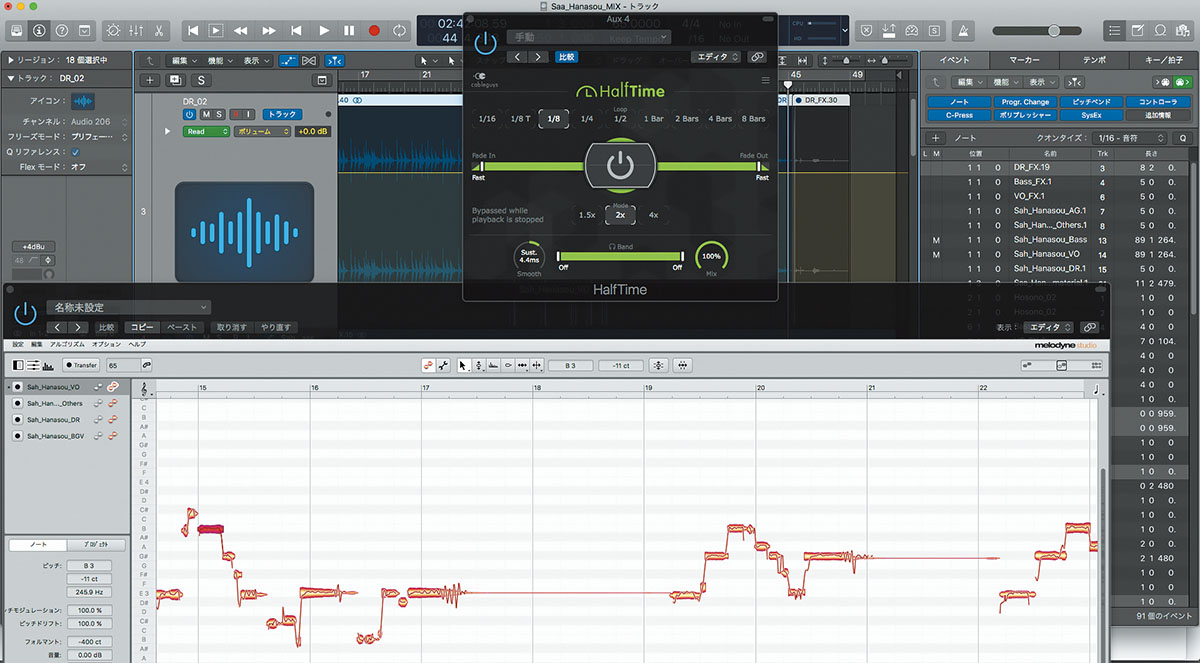Start playback with the Play button
Viewport: 1200px width, 663px height.
[x=323, y=31]
